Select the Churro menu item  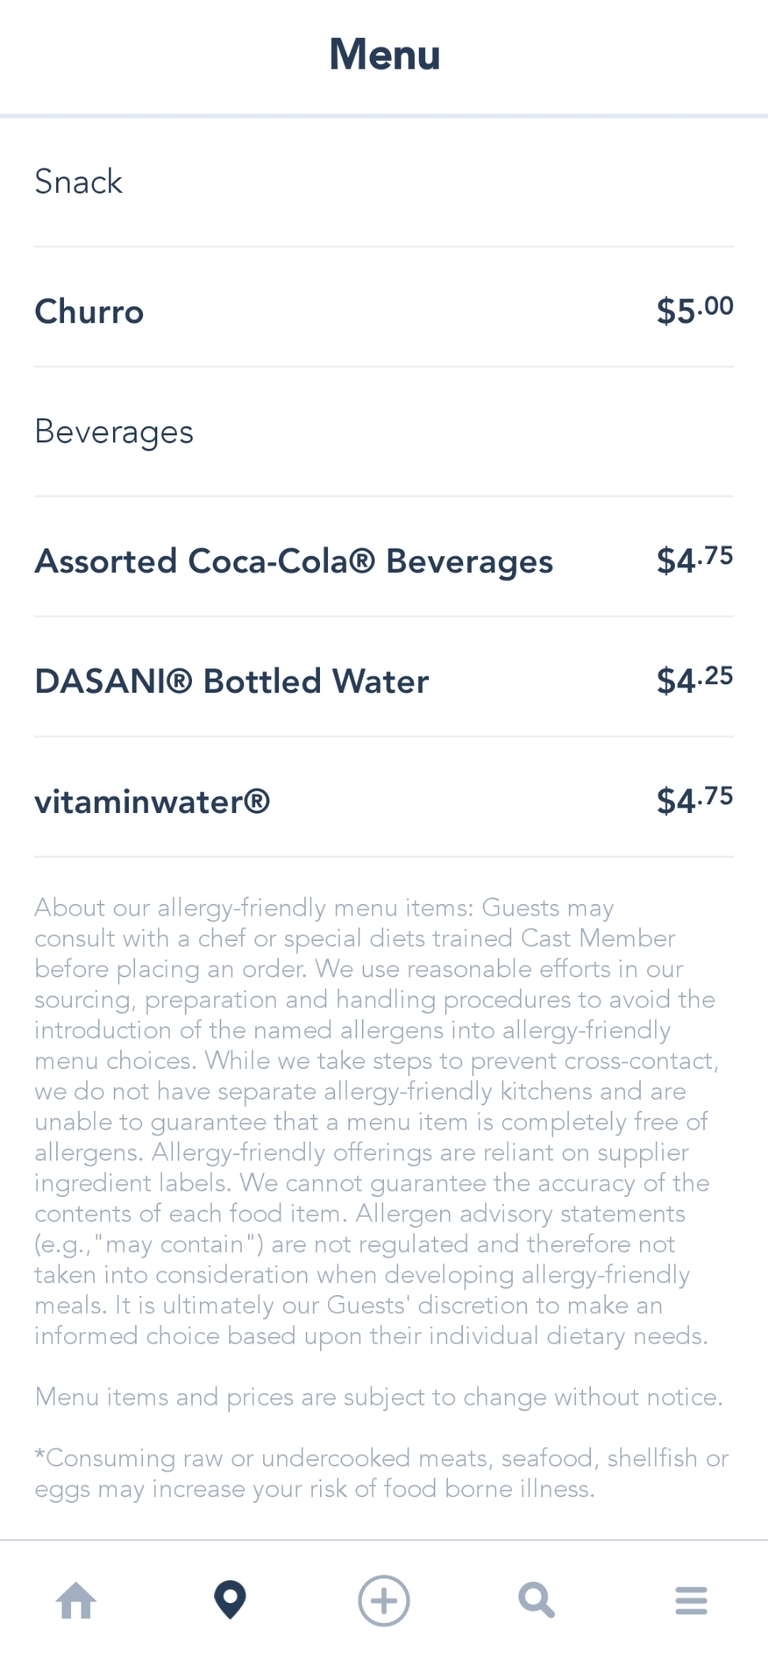[x=89, y=312]
